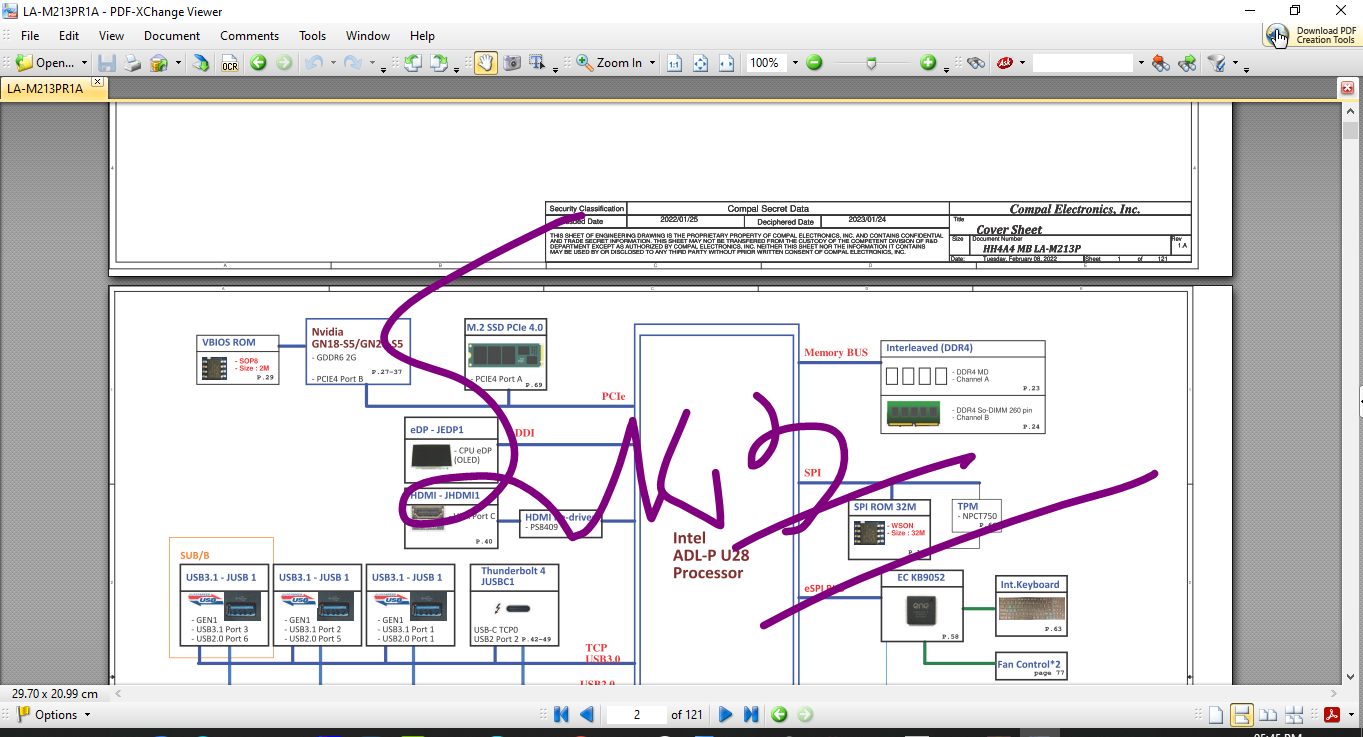Select the Hand tool
The height and width of the screenshot is (737, 1363).
pos(485,63)
